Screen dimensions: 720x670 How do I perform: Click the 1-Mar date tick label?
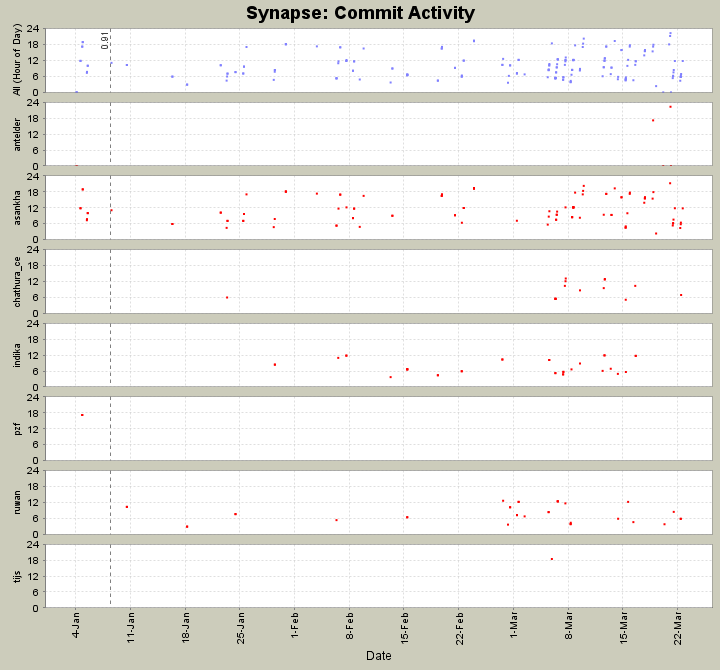[513, 625]
